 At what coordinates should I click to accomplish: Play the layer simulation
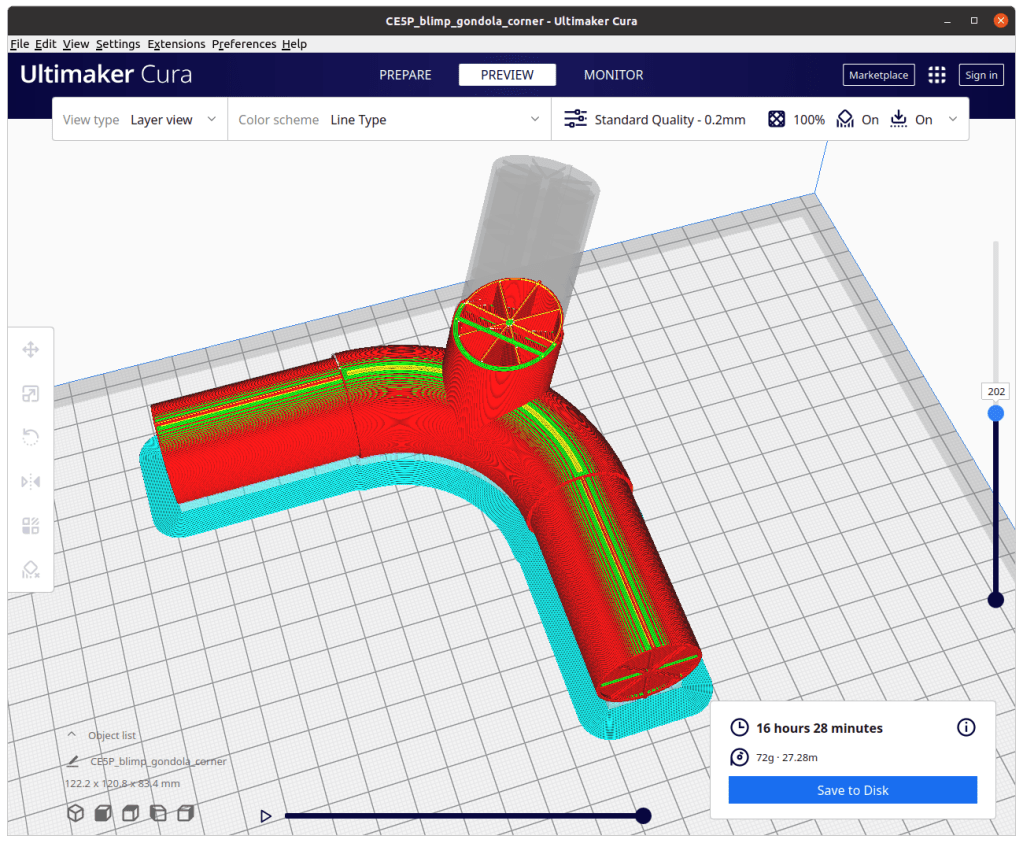(x=266, y=816)
